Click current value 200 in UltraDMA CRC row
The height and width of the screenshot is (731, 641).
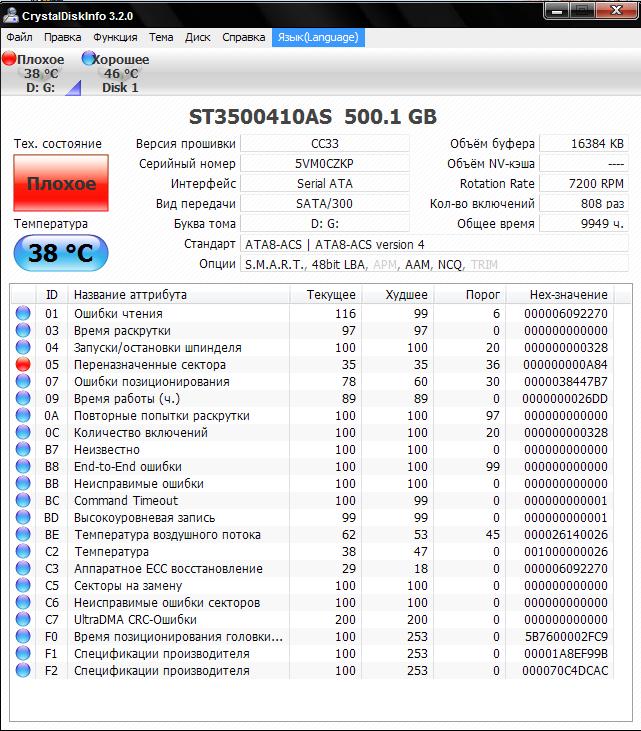tap(345, 620)
